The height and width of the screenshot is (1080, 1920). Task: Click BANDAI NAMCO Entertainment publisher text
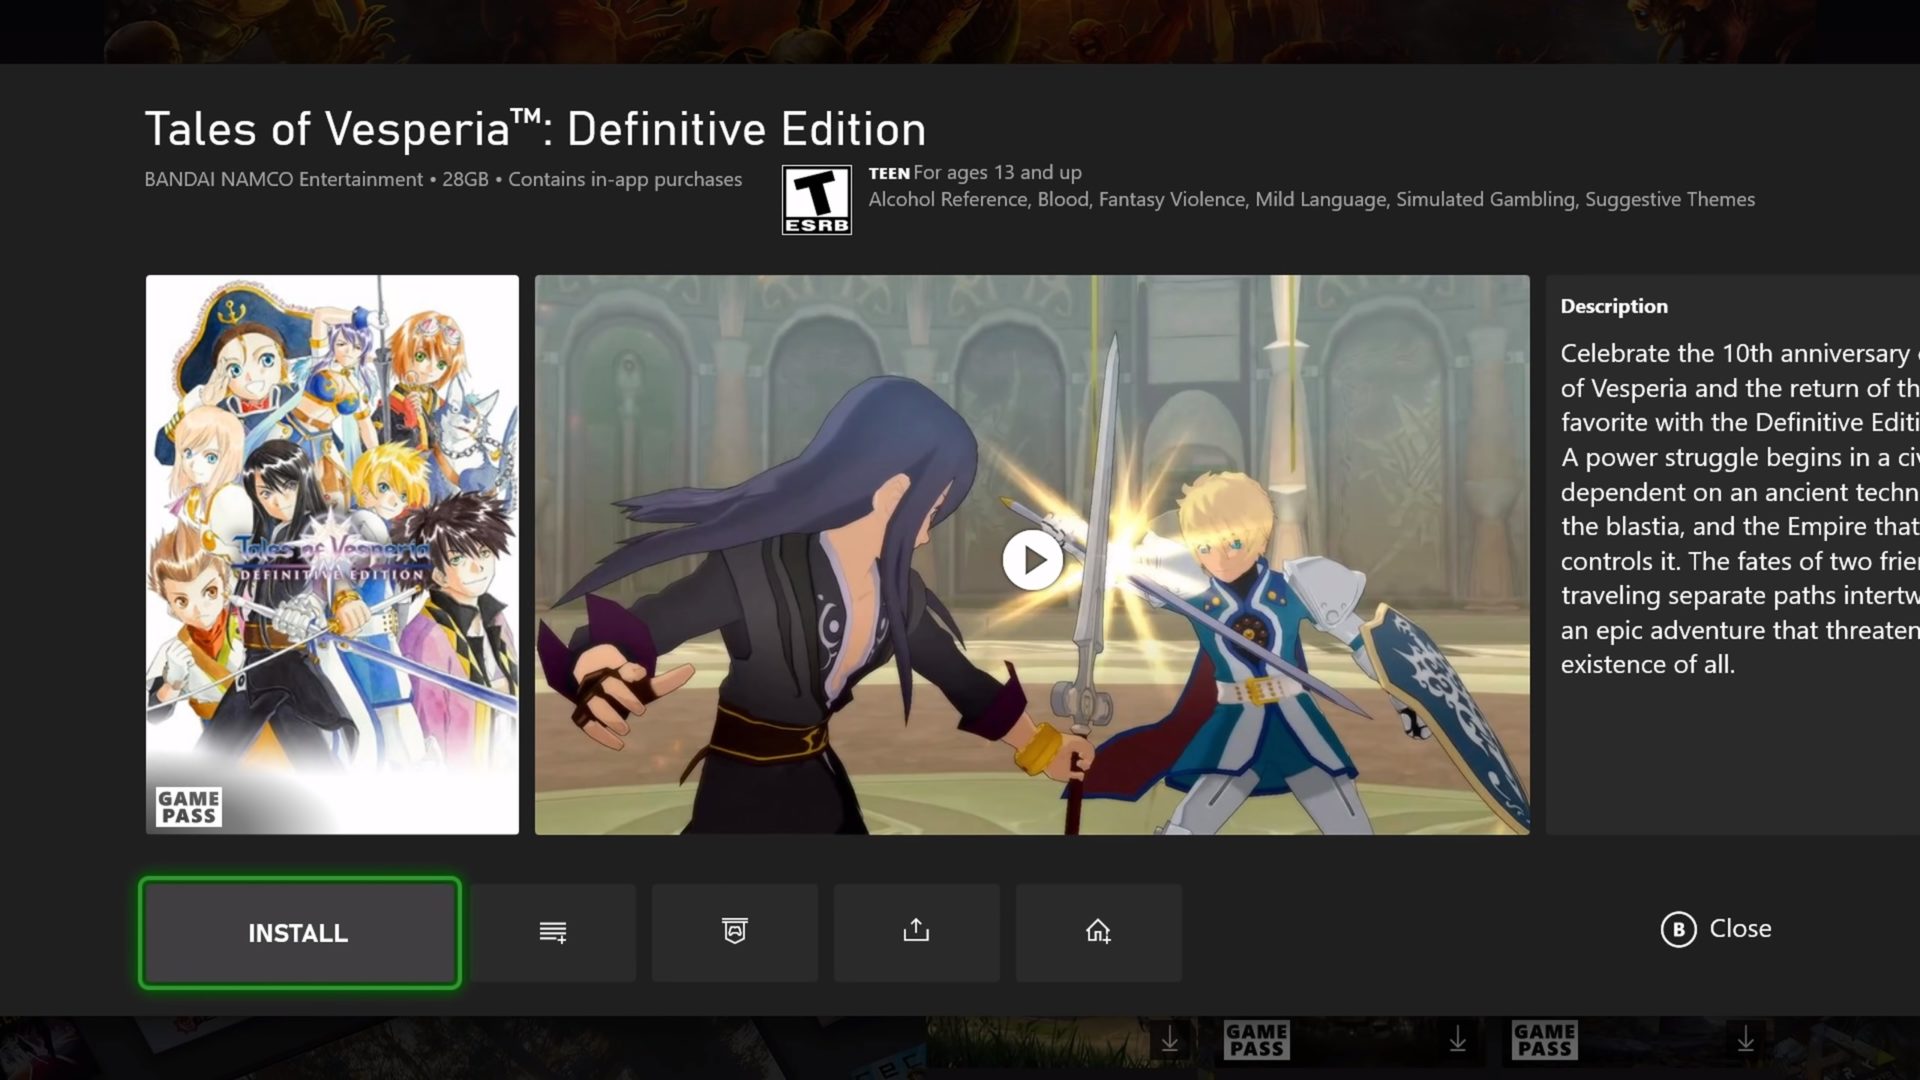(x=284, y=180)
